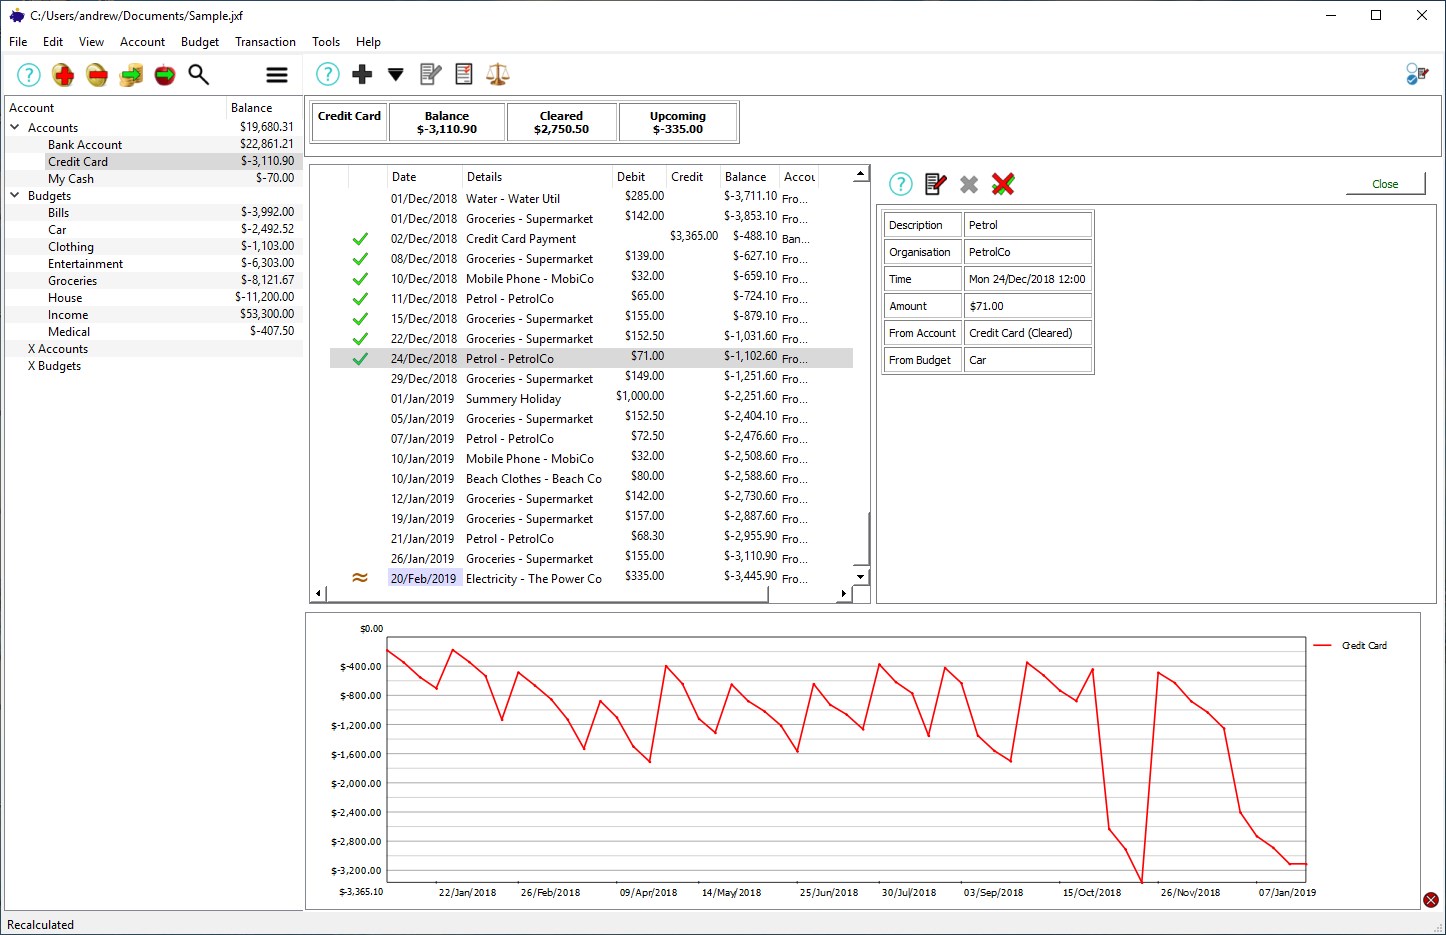The width and height of the screenshot is (1446, 935).
Task: Click the Time field Mon 24/Dec/2018 12:00
Action: click(1027, 279)
